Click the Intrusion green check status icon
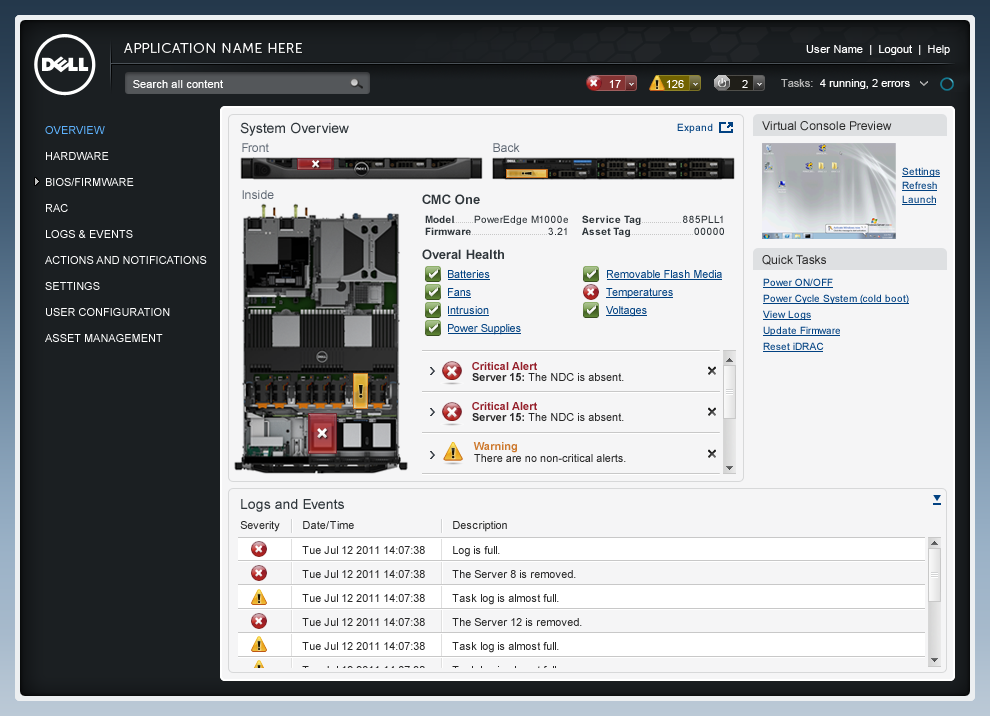The height and width of the screenshot is (716, 990). 432,310
